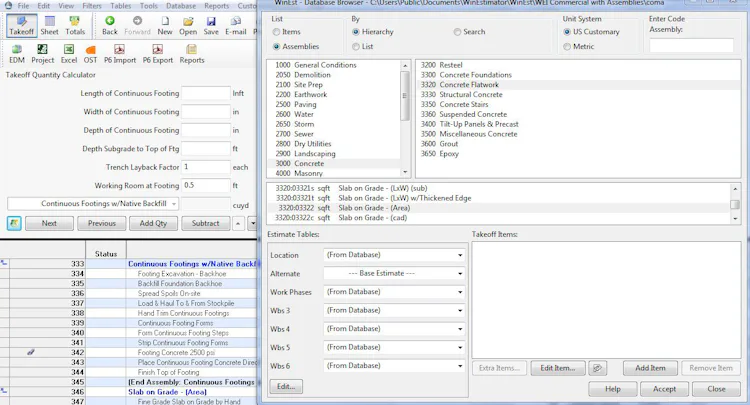
Task: Click attachment marker on row 342
Action: pyautogui.click(x=31, y=352)
